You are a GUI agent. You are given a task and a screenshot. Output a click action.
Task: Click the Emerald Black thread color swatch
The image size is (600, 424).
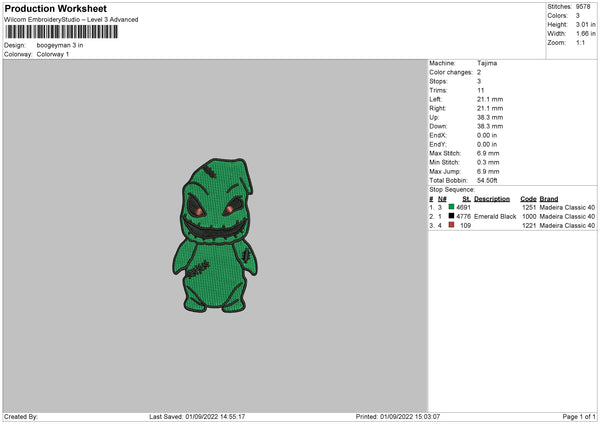(x=452, y=216)
